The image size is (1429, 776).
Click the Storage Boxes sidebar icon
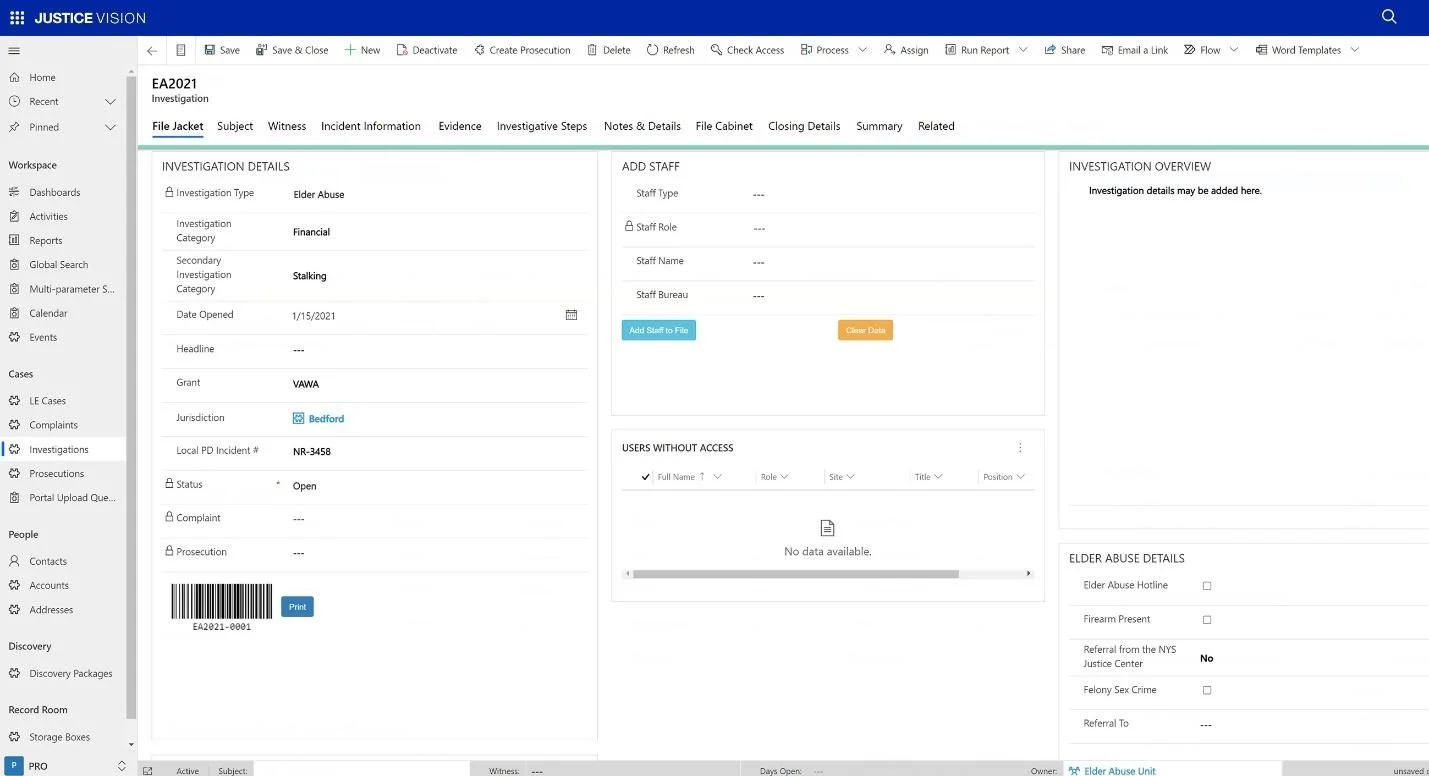[14, 737]
